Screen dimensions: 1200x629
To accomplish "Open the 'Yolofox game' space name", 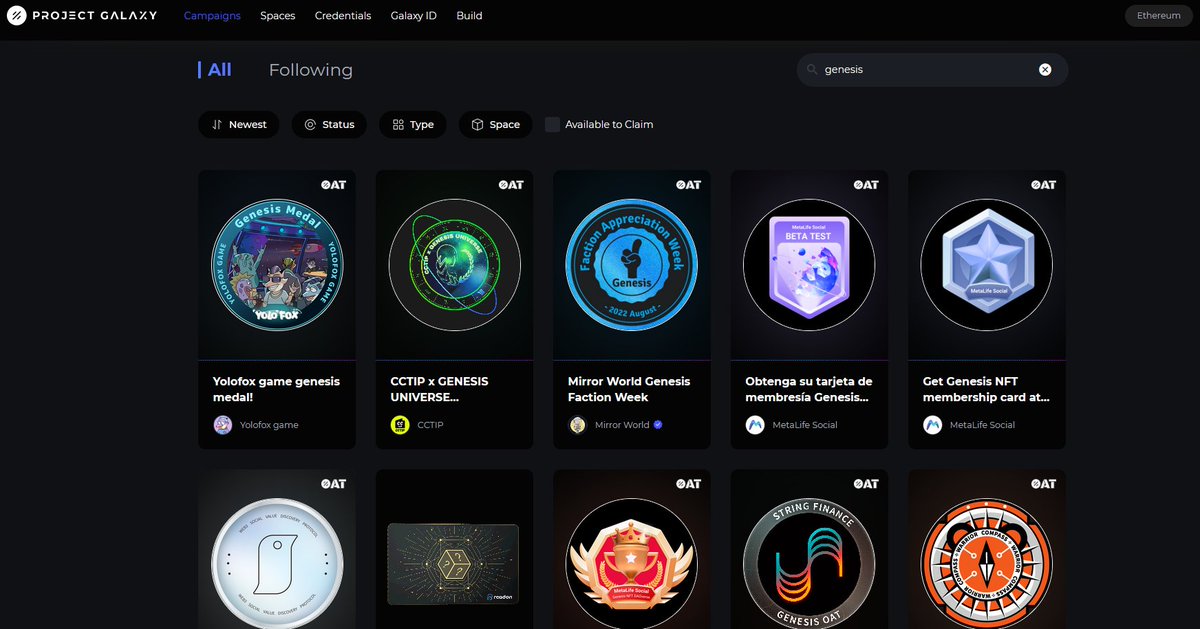I will point(269,425).
